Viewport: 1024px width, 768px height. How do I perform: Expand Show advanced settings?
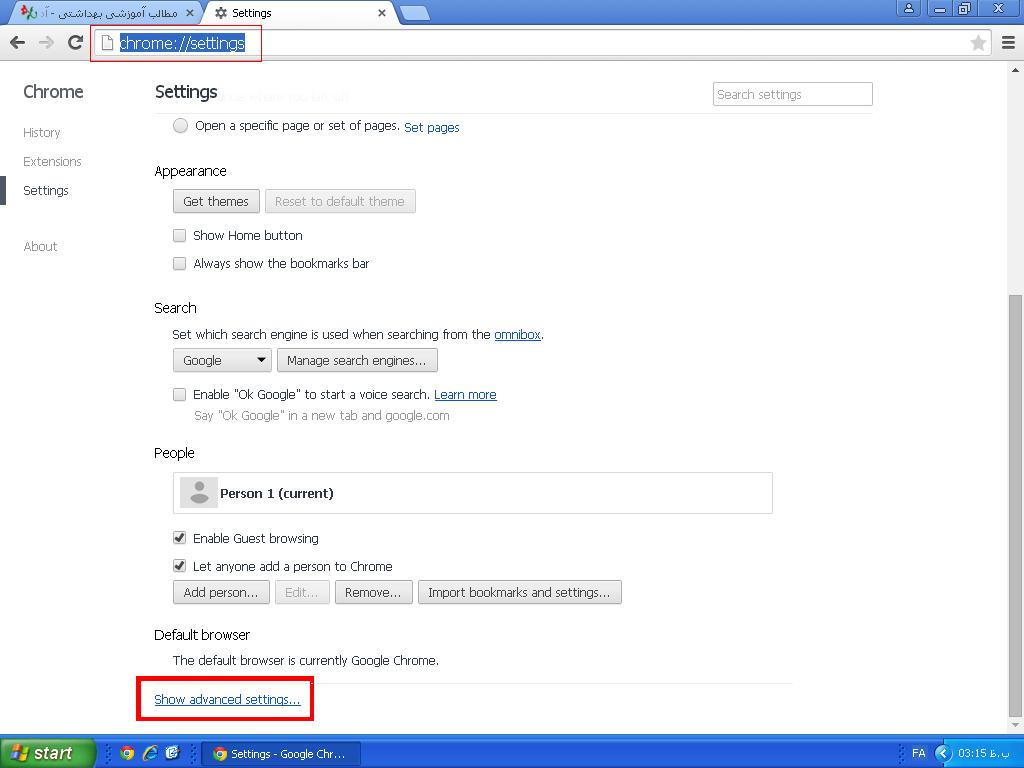click(227, 699)
